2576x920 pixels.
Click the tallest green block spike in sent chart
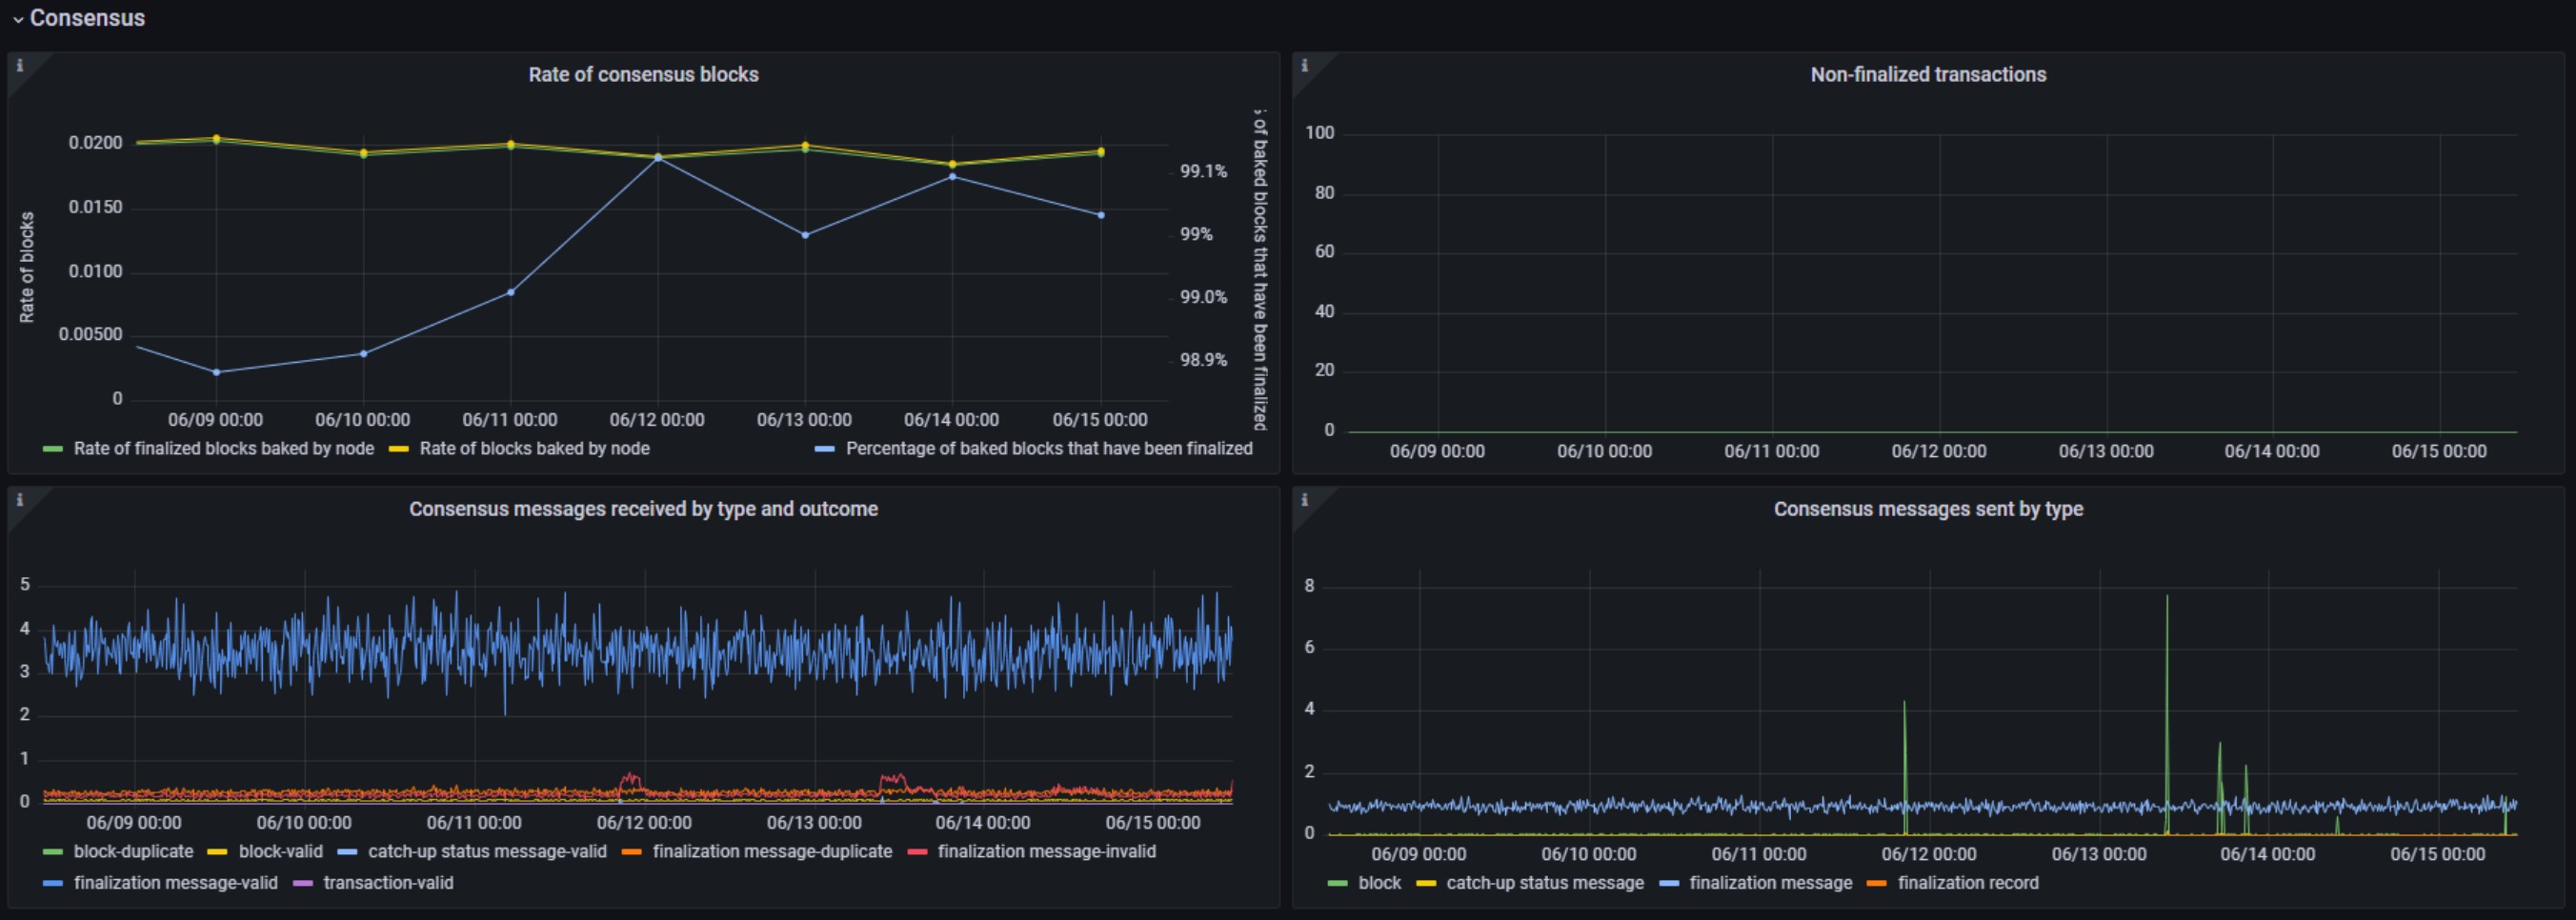pos(2167,600)
